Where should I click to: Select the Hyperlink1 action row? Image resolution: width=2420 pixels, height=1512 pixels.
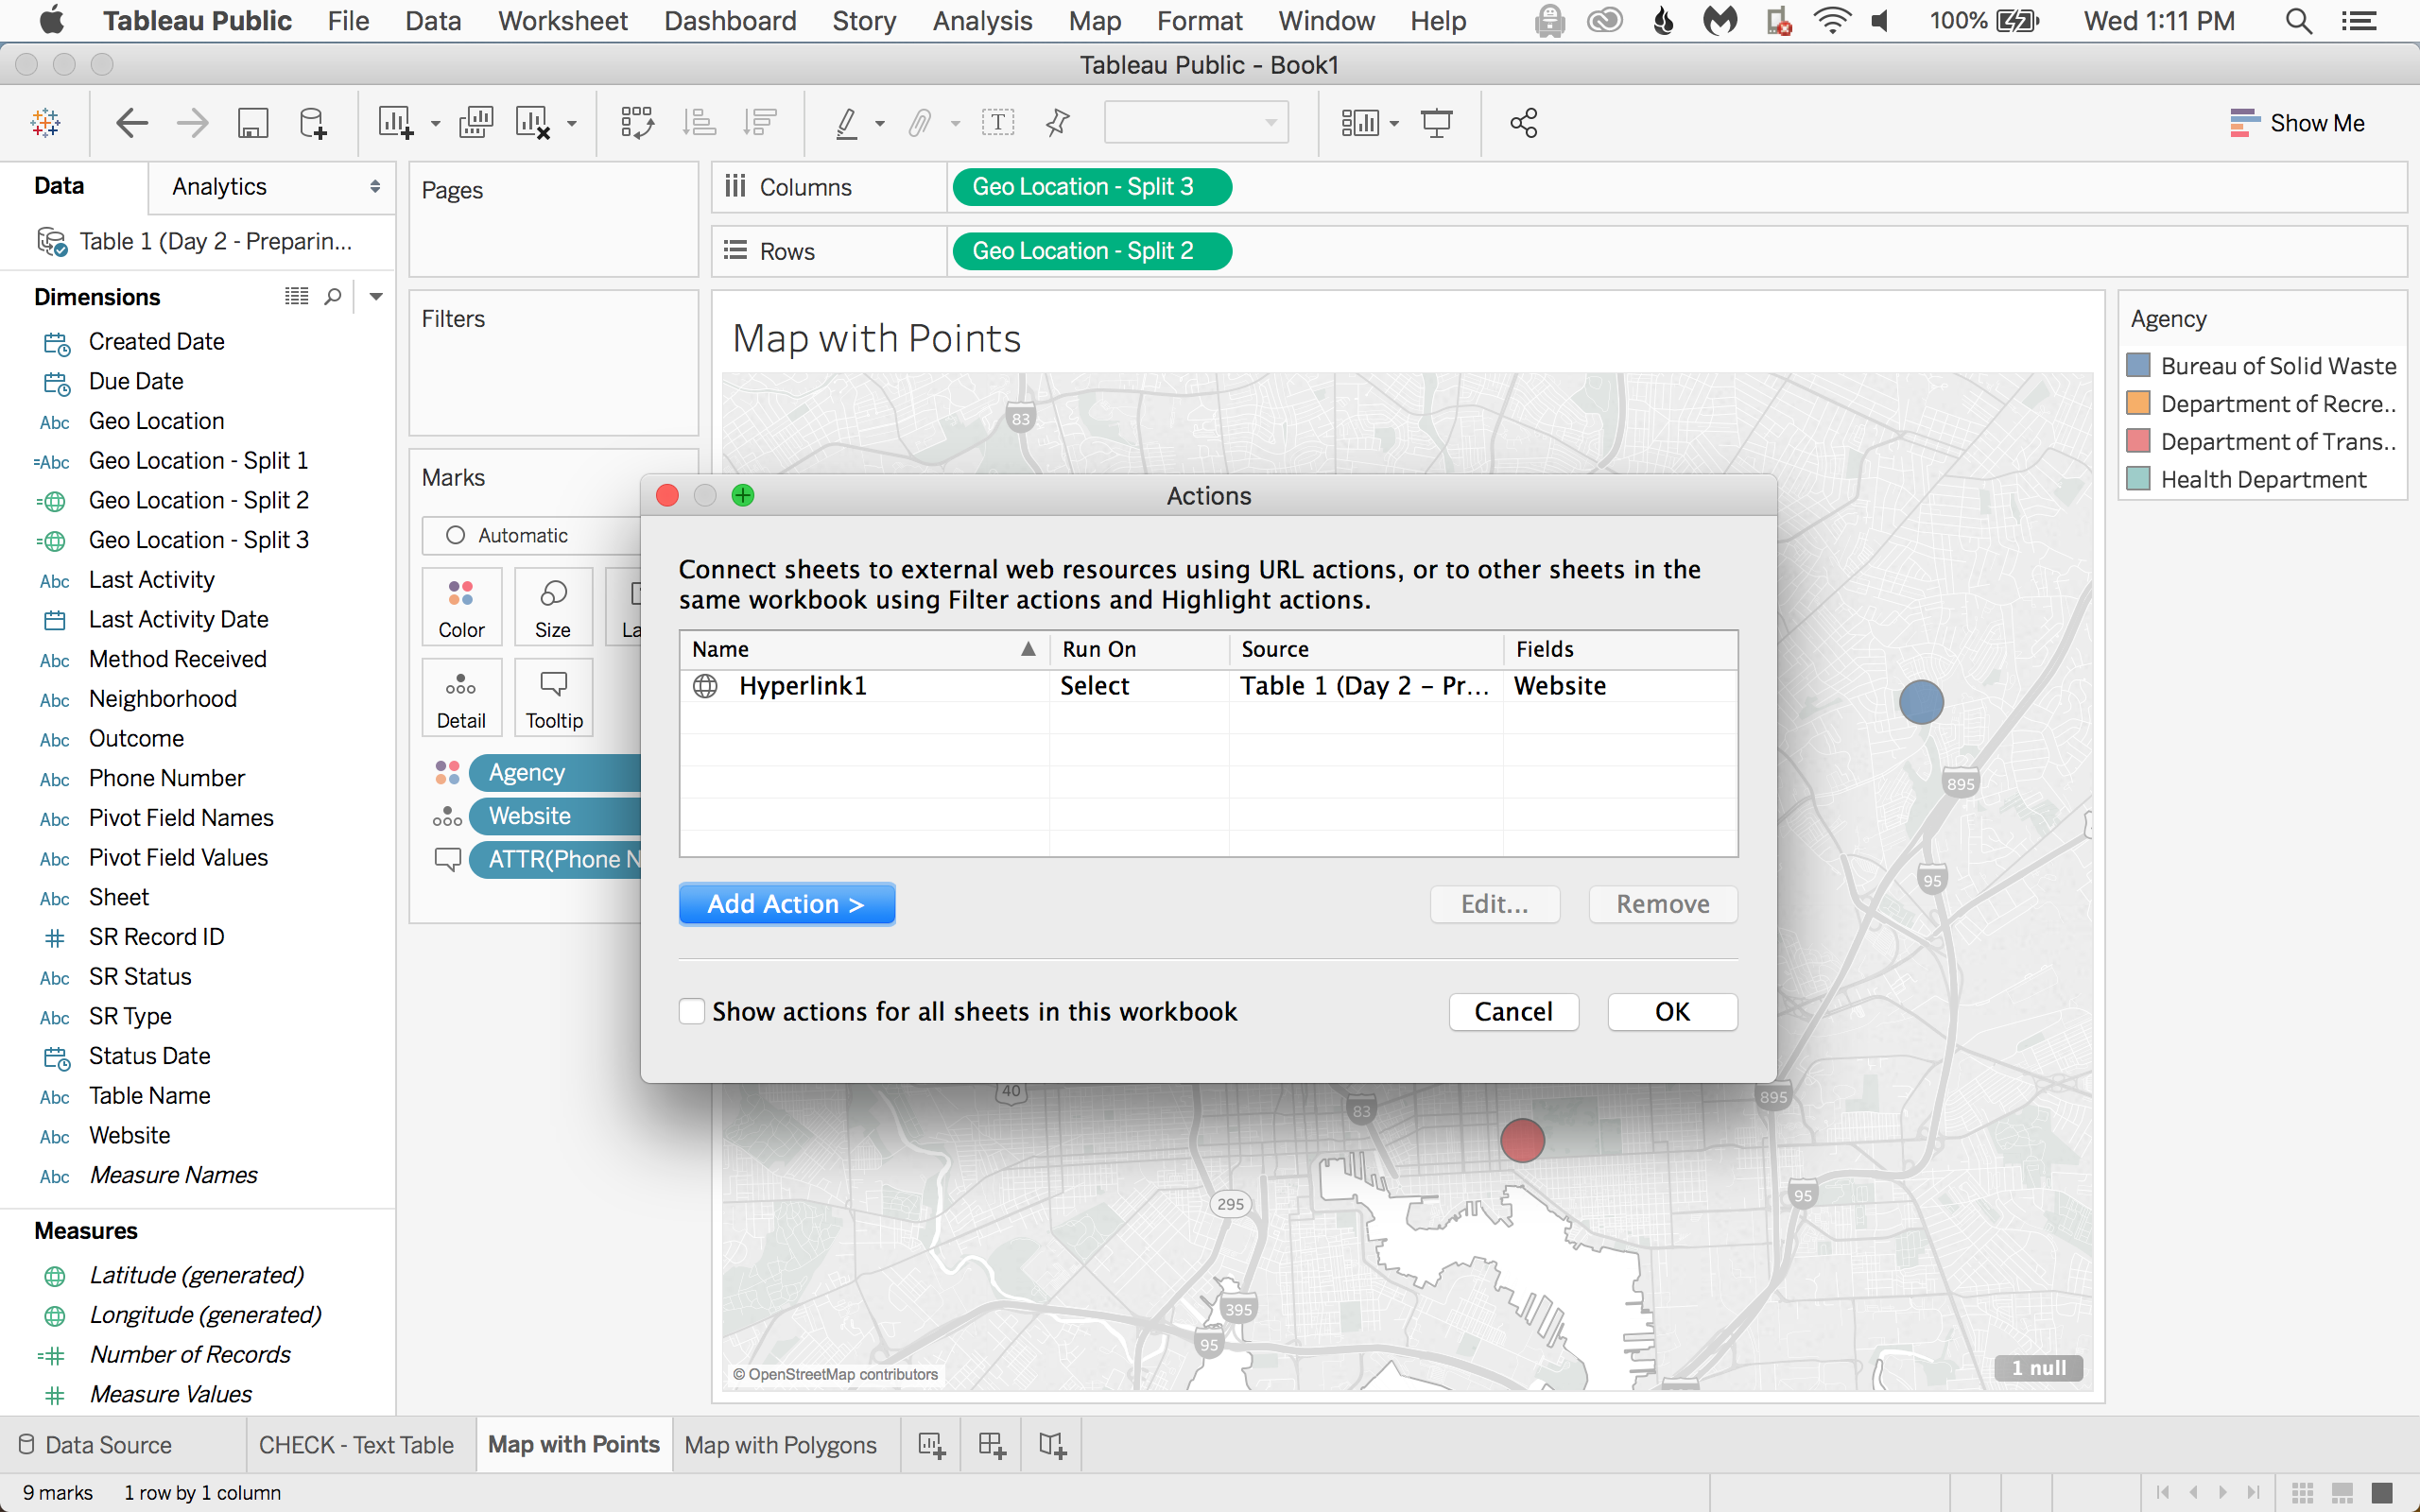click(1208, 686)
